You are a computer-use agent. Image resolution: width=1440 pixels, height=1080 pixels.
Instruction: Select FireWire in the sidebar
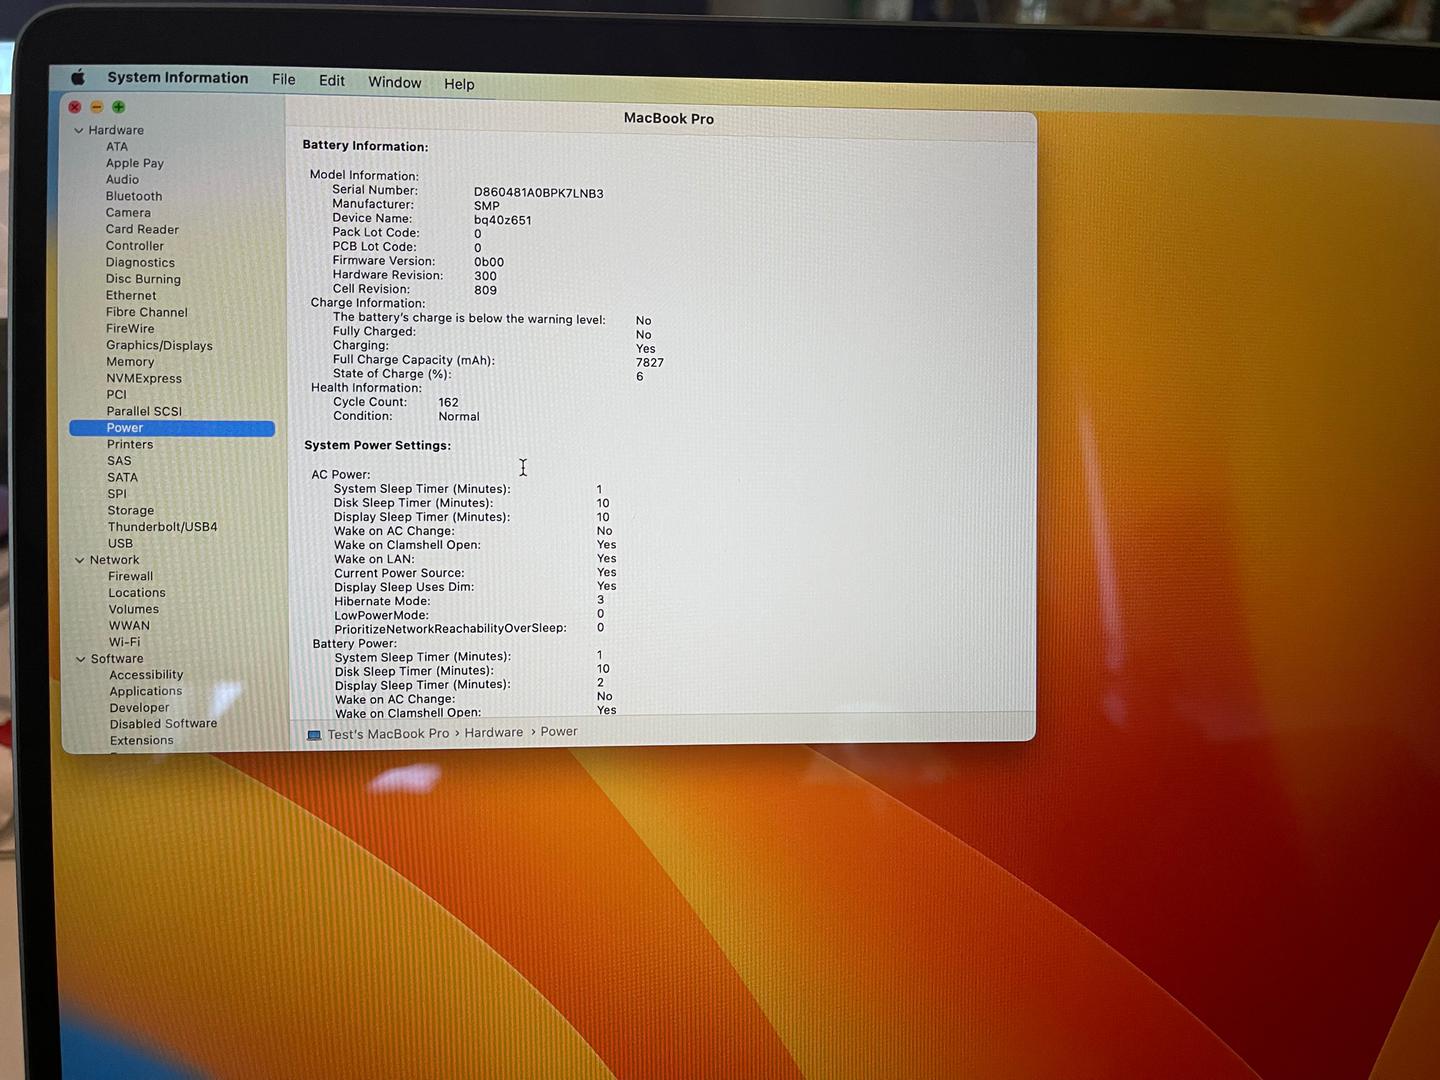(x=131, y=328)
